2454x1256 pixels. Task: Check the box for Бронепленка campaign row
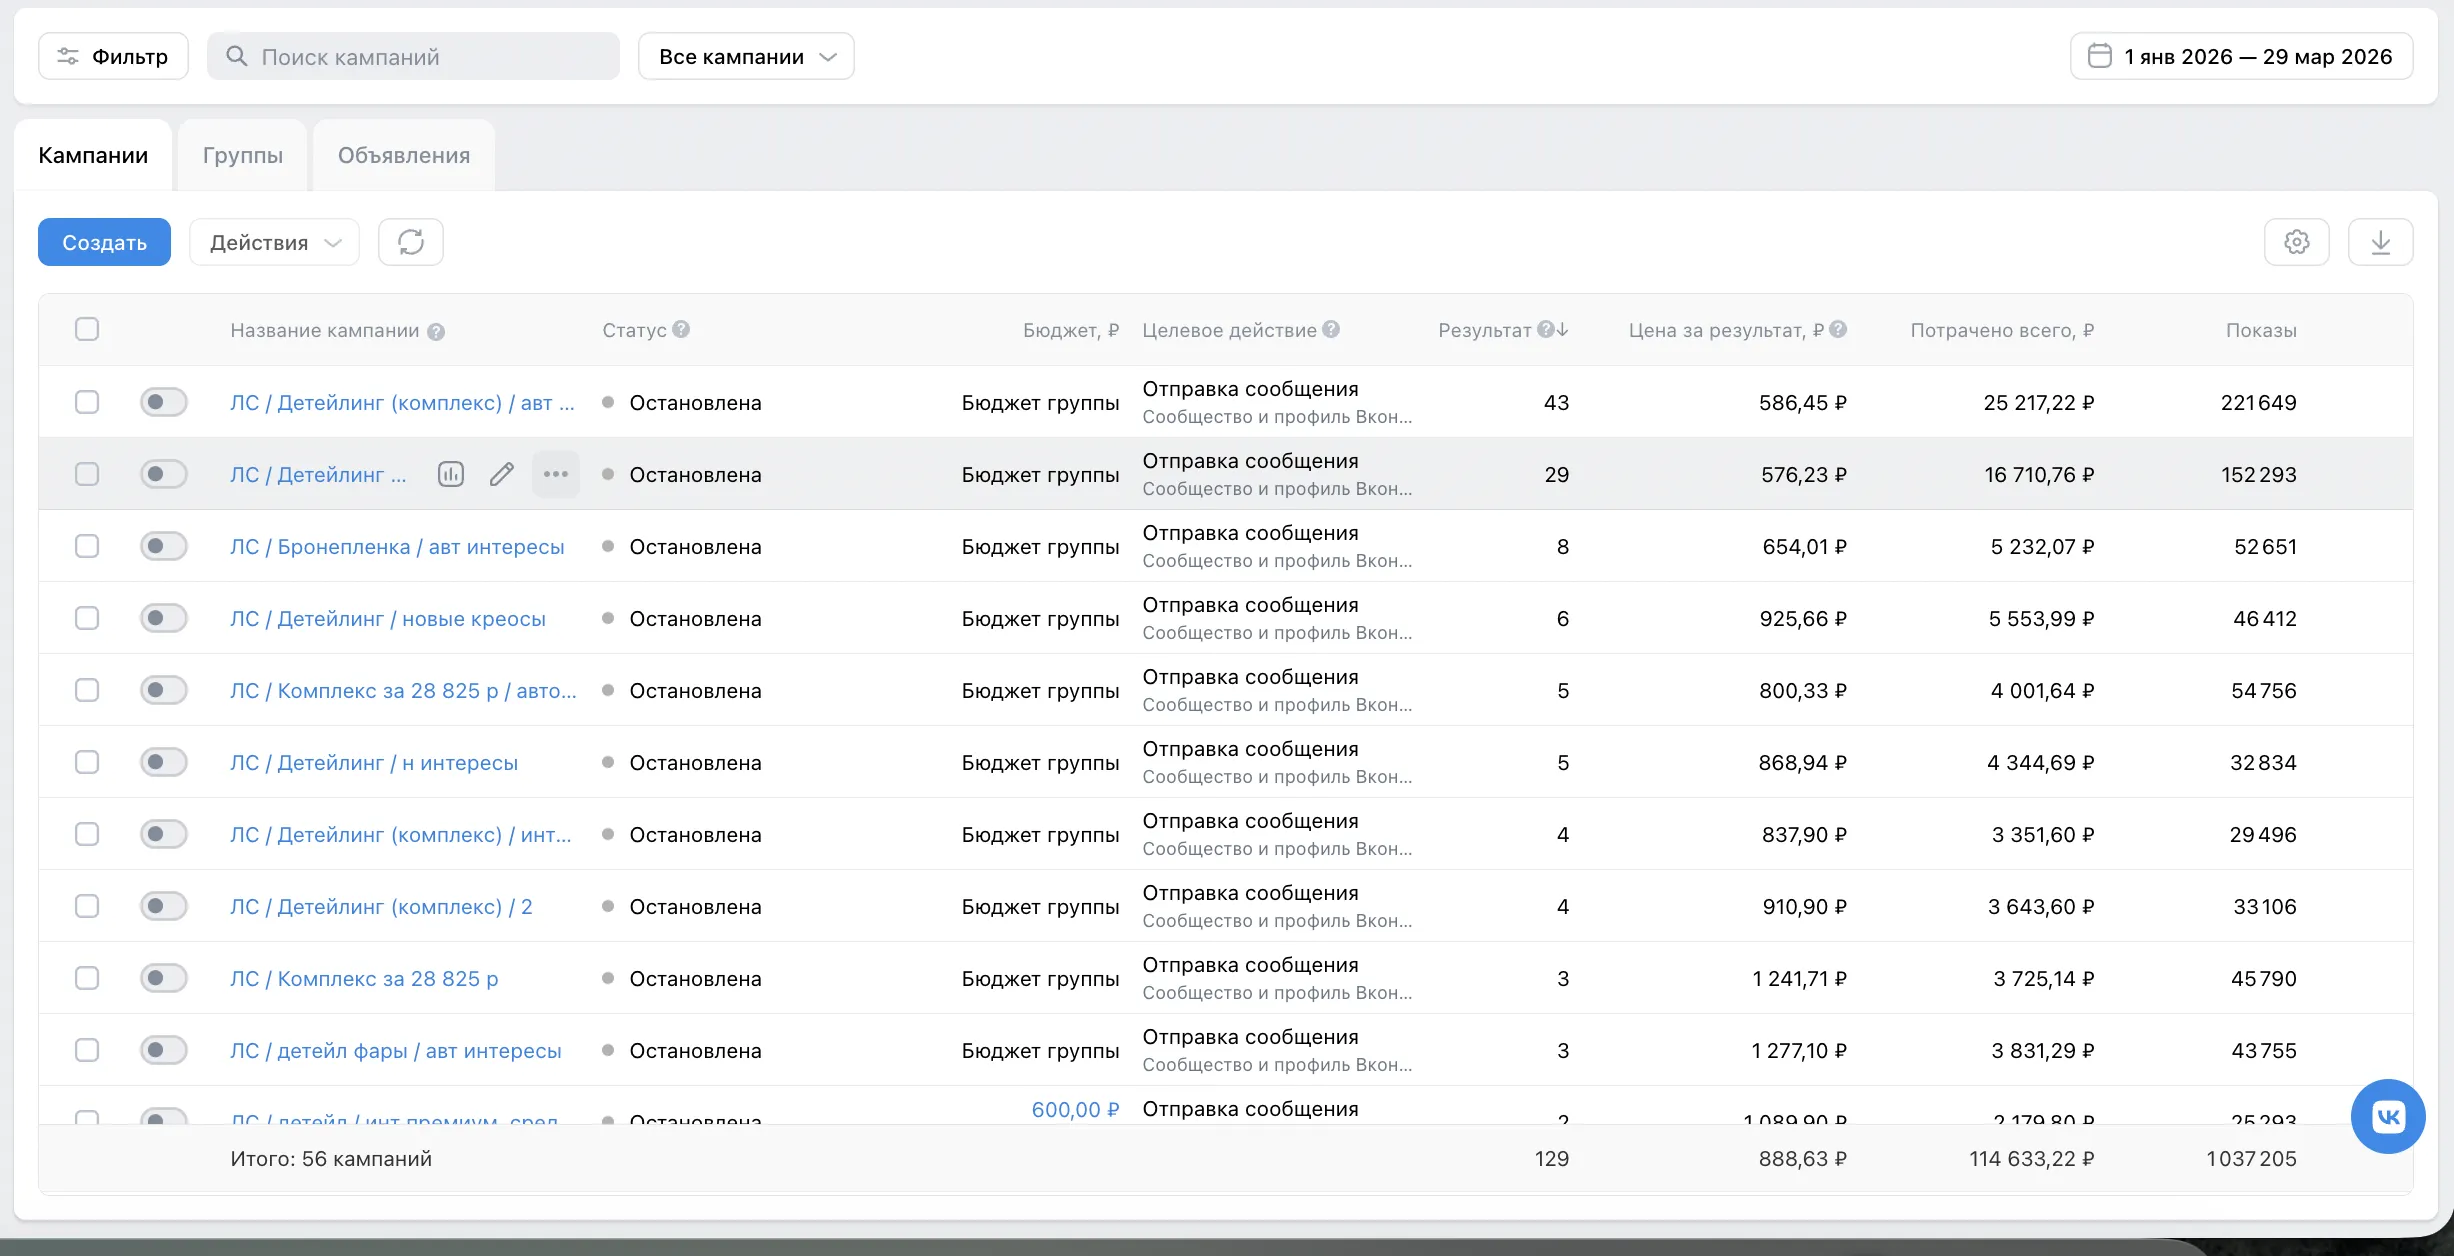(x=87, y=546)
